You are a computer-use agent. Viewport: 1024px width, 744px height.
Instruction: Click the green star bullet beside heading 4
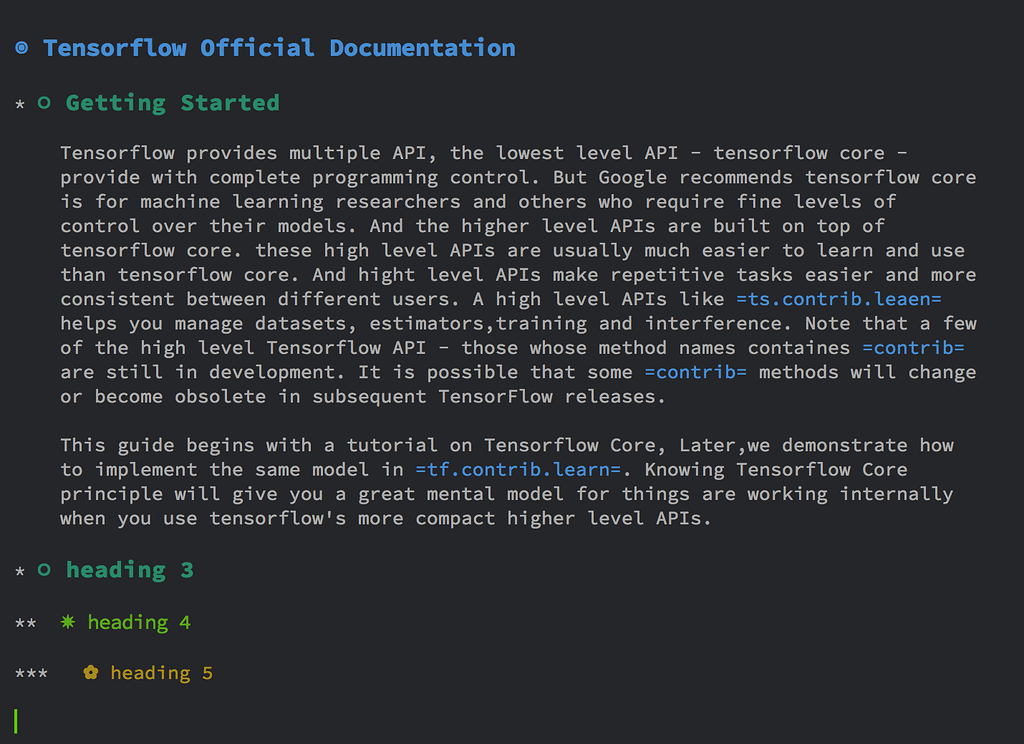[68, 622]
